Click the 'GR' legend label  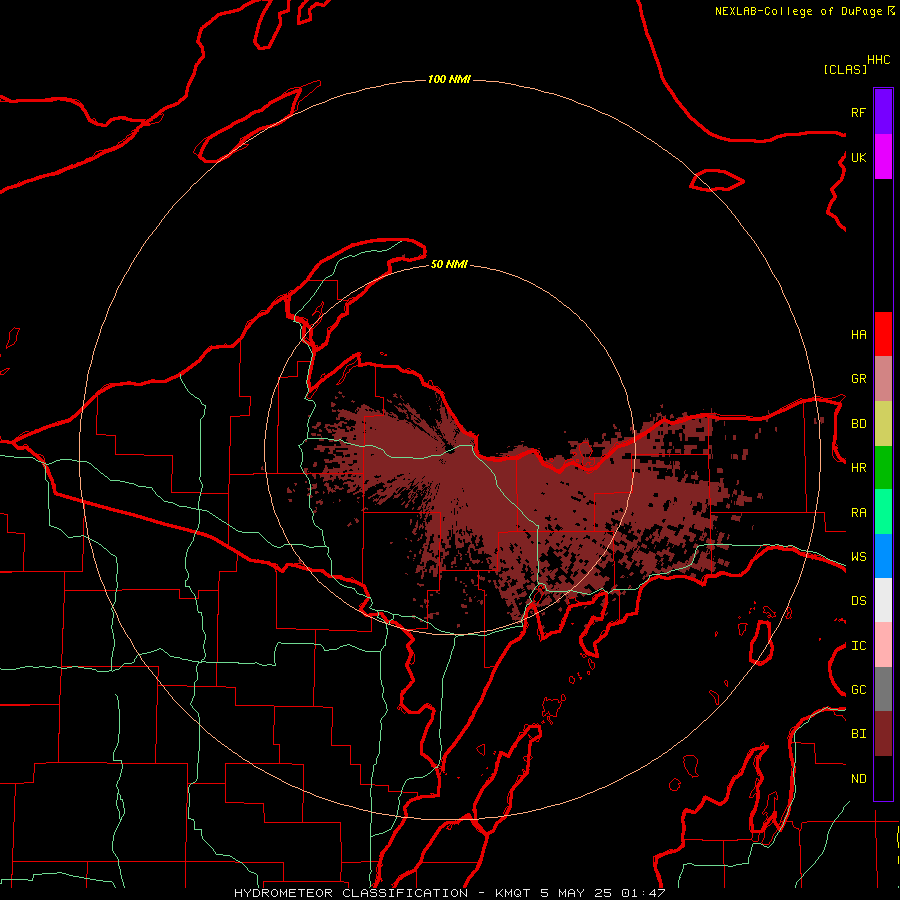point(859,379)
